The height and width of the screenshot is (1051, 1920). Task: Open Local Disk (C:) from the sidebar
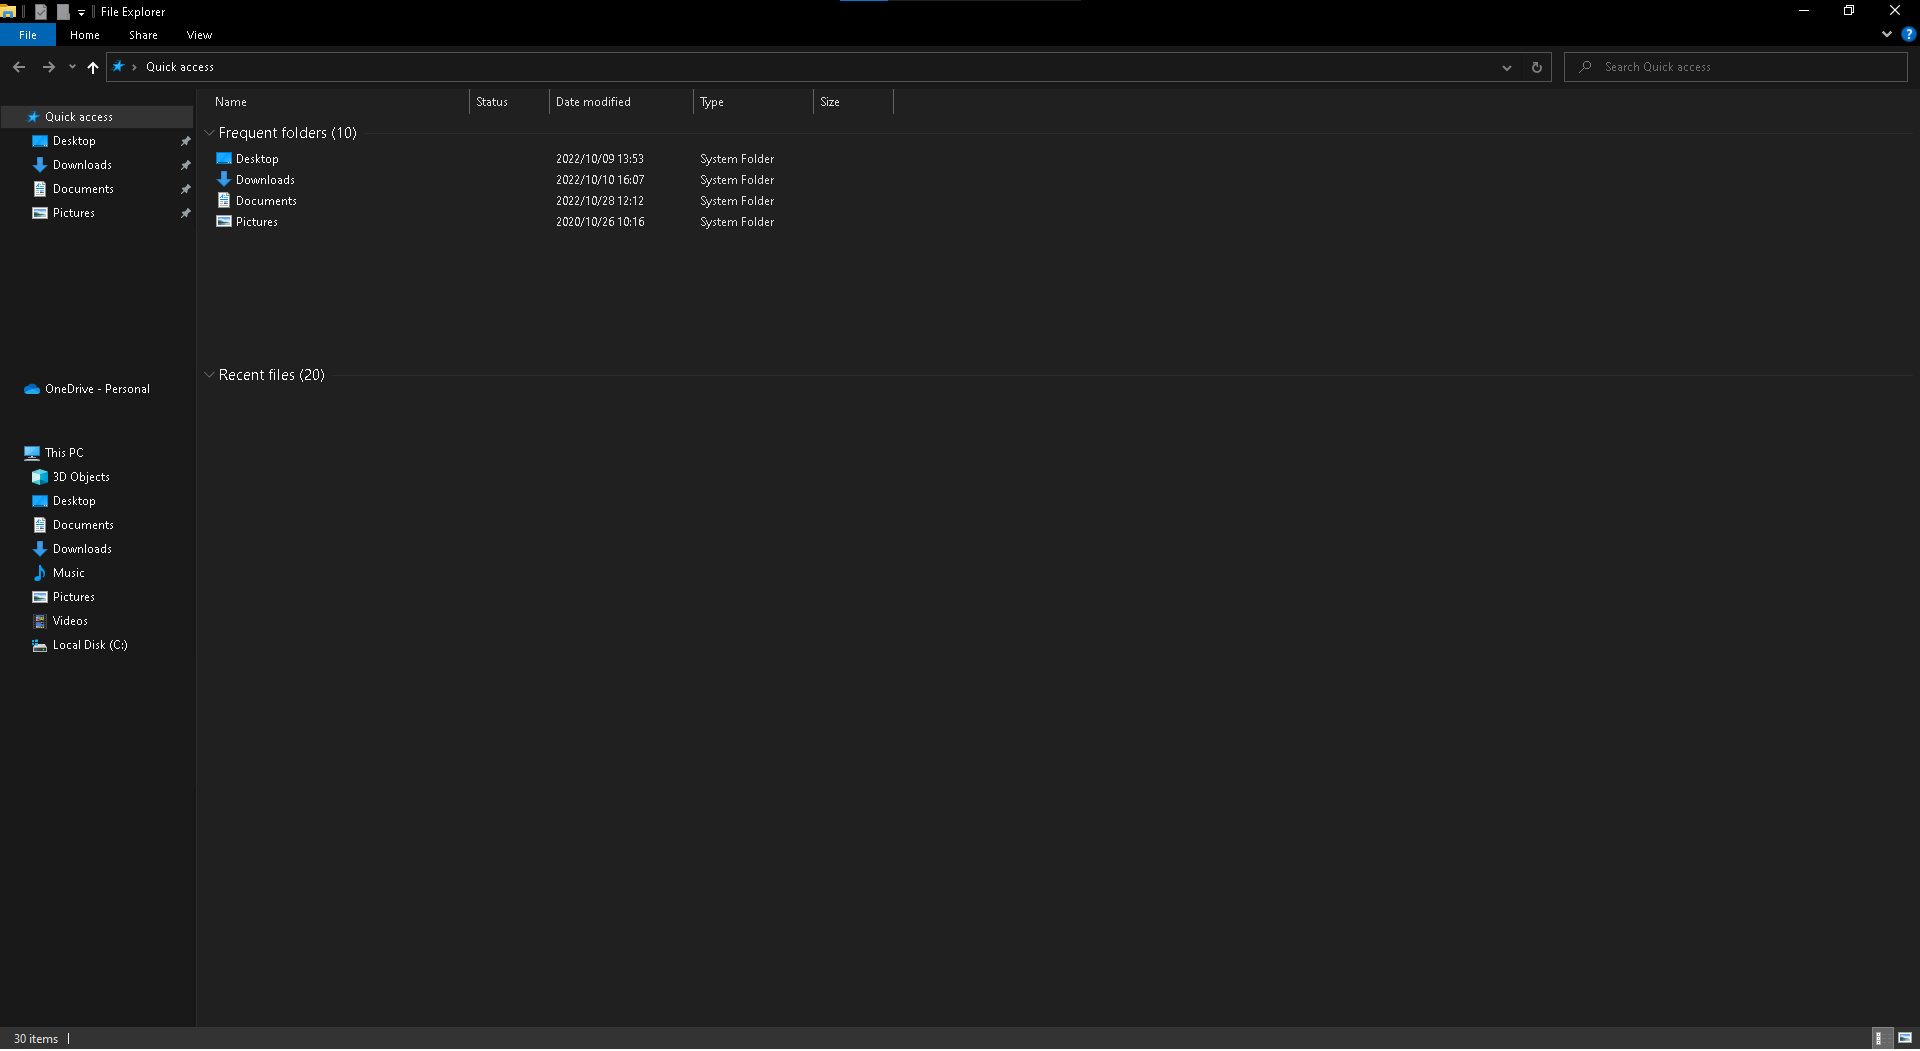click(88, 645)
